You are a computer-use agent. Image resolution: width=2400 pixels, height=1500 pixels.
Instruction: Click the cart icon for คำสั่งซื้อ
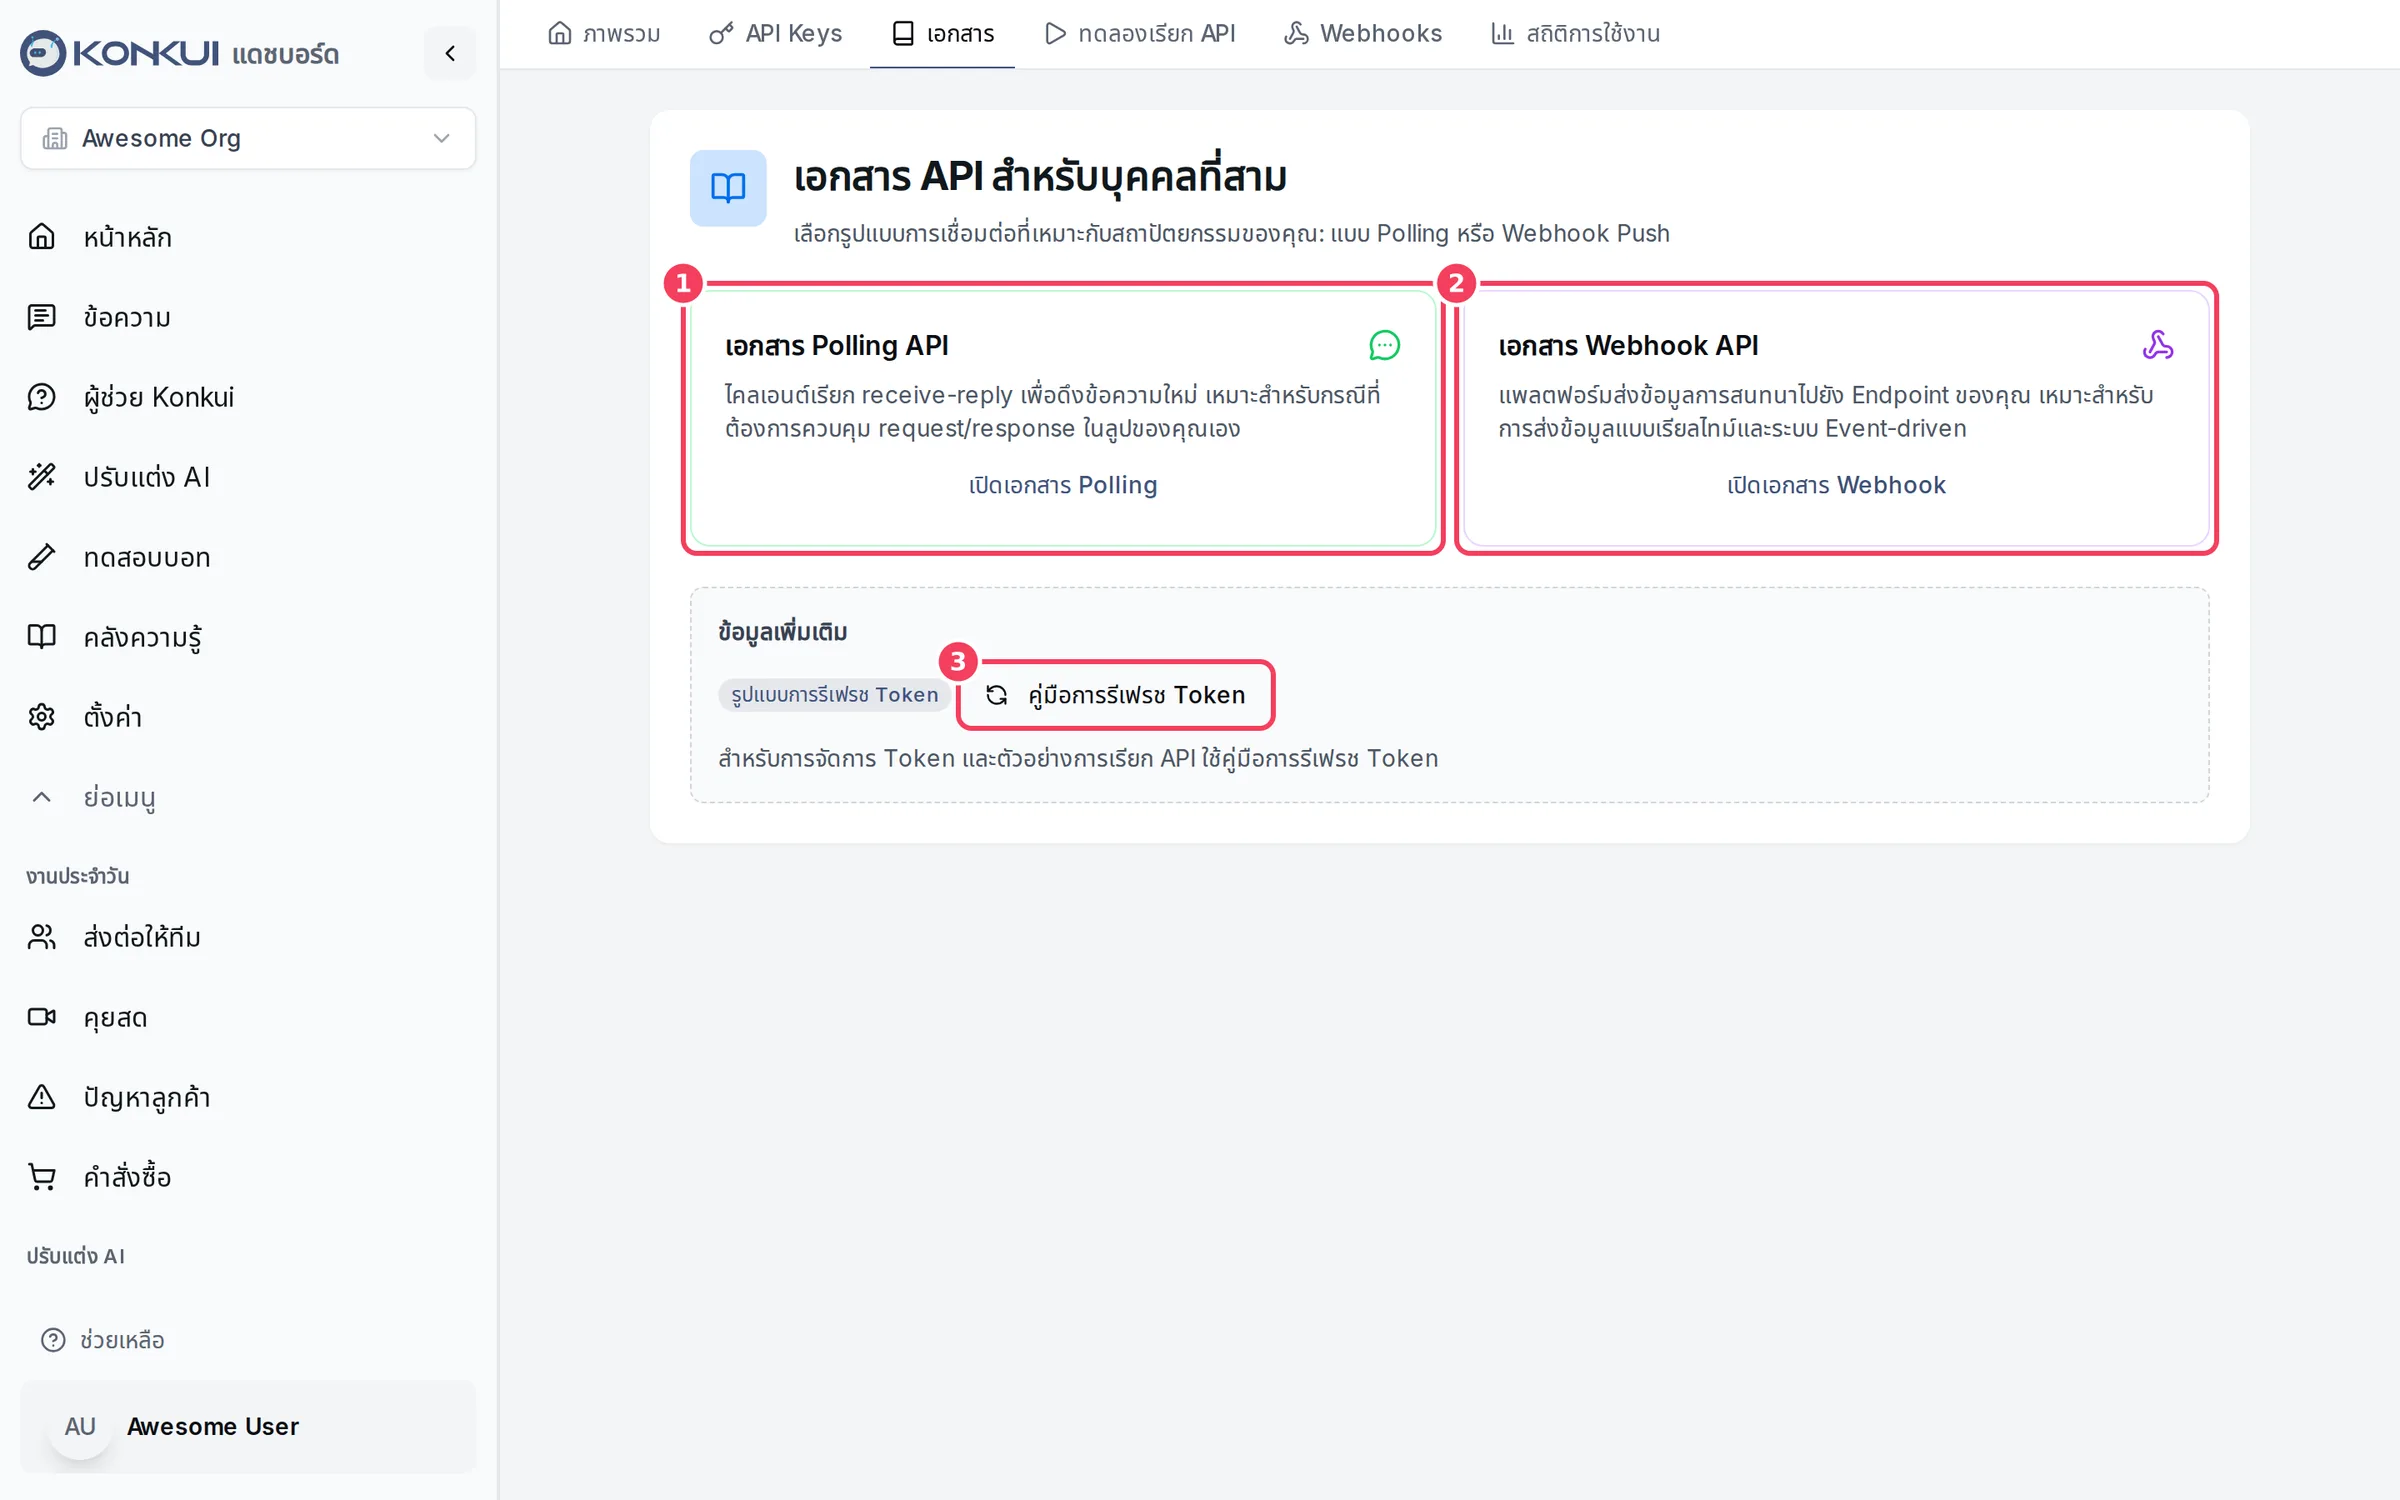pyautogui.click(x=41, y=1177)
